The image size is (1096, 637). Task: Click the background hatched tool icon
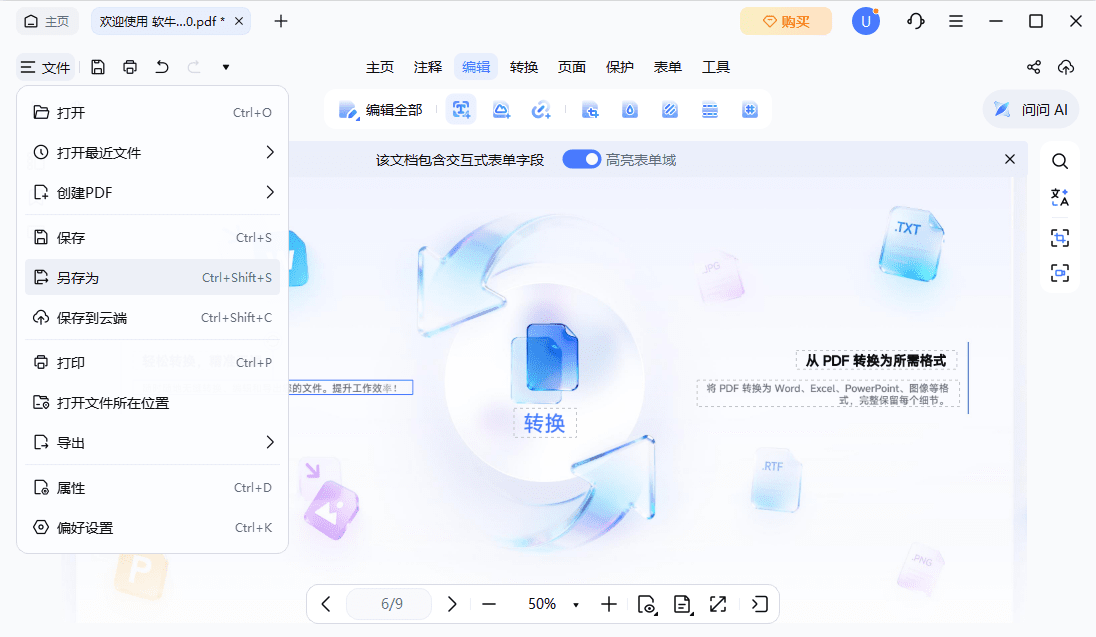[x=670, y=110]
